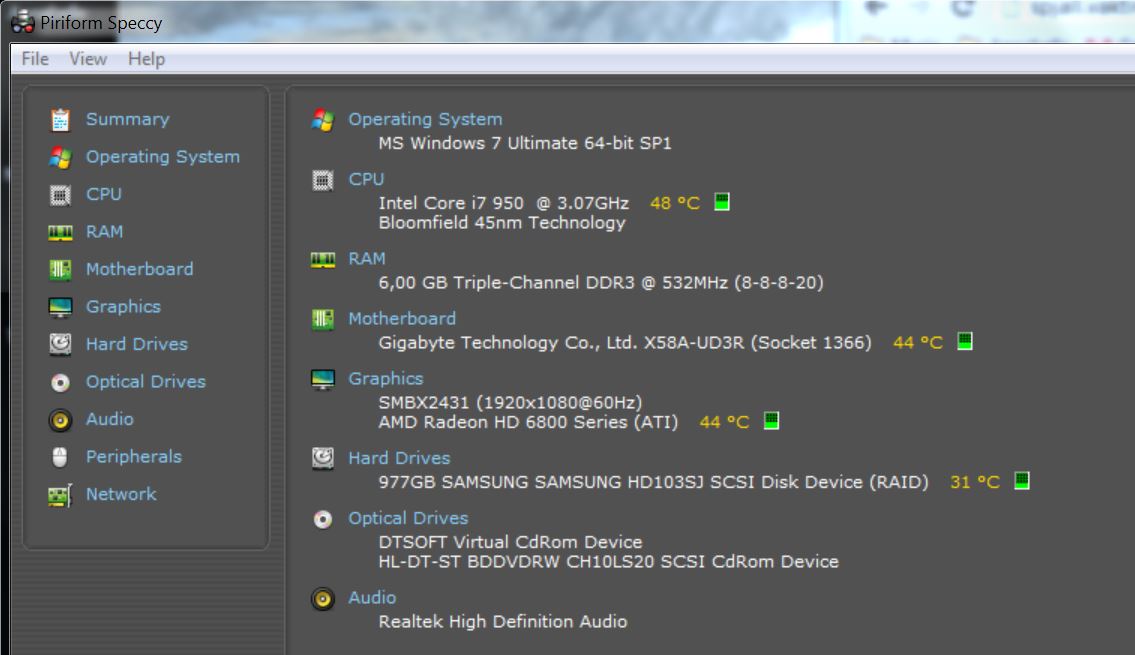Click the Motherboard icon in sidebar
The height and width of the screenshot is (655, 1135).
pyautogui.click(x=60, y=270)
